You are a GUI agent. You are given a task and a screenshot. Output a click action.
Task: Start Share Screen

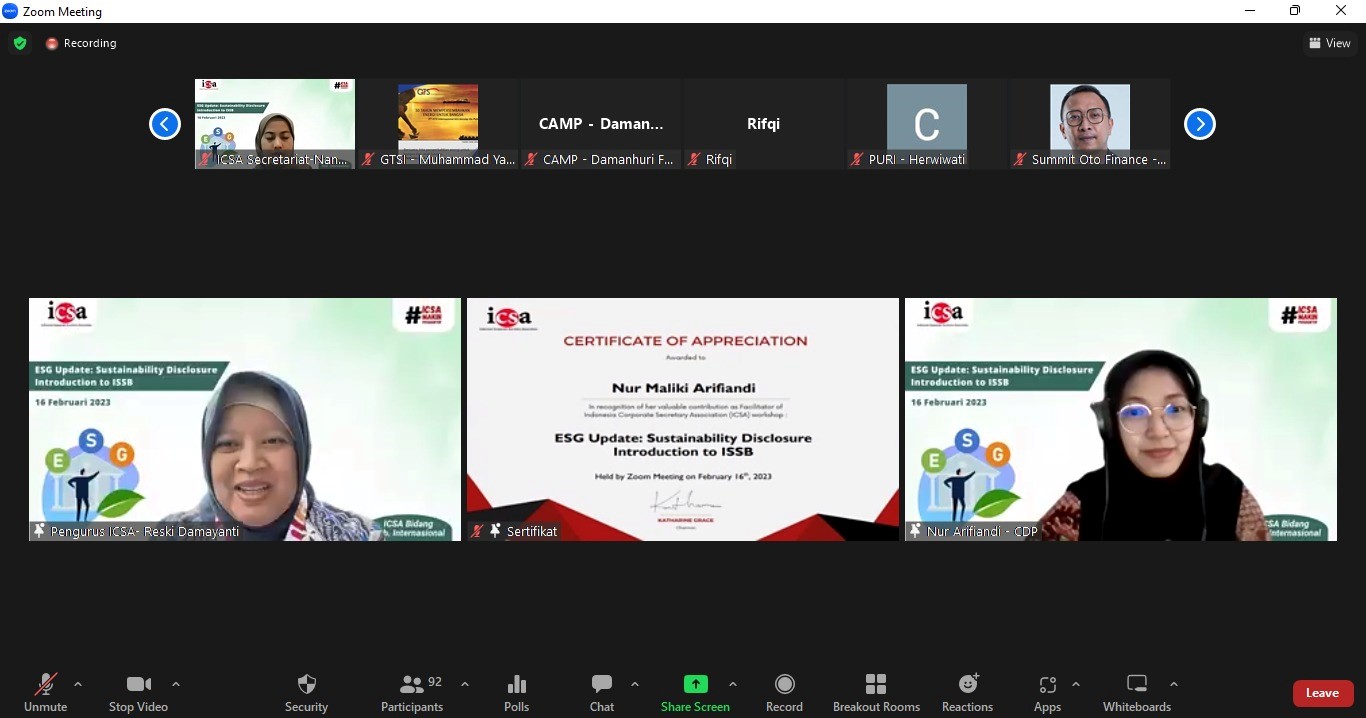pyautogui.click(x=695, y=692)
